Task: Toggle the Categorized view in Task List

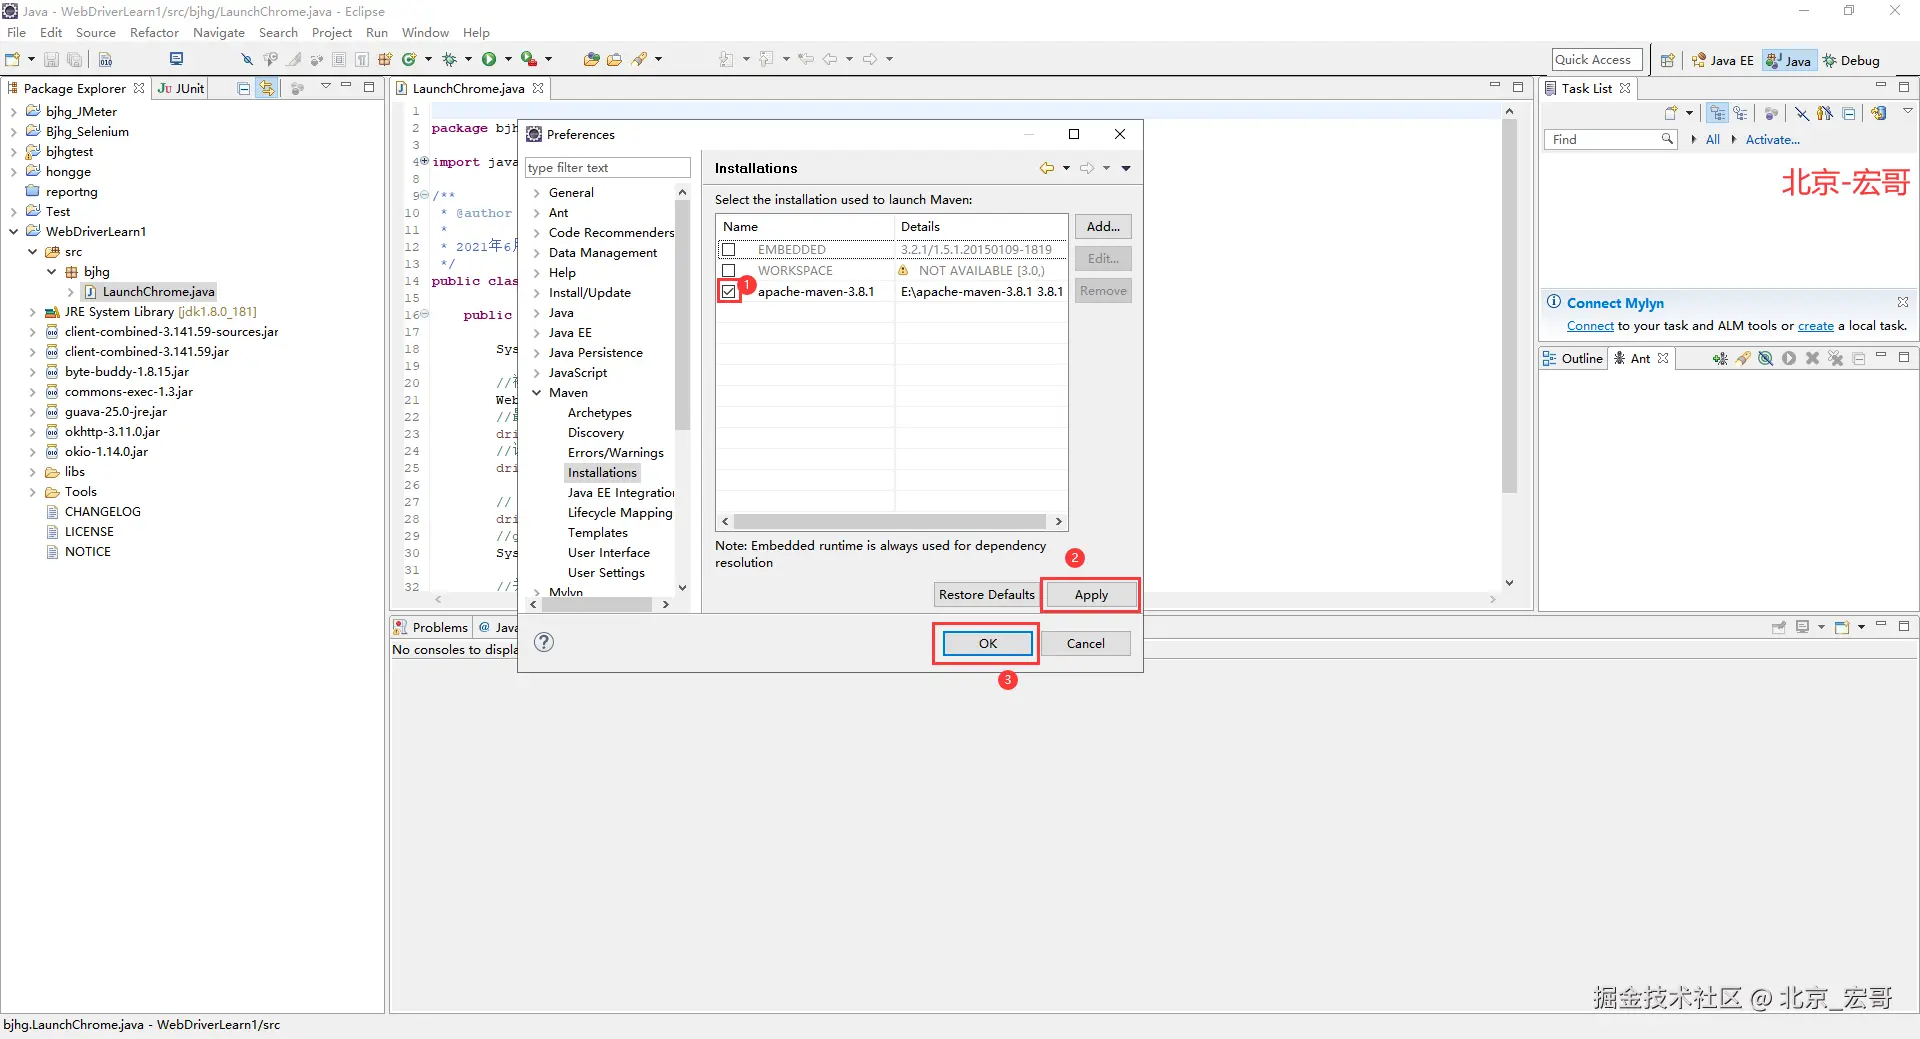Action: point(1717,113)
